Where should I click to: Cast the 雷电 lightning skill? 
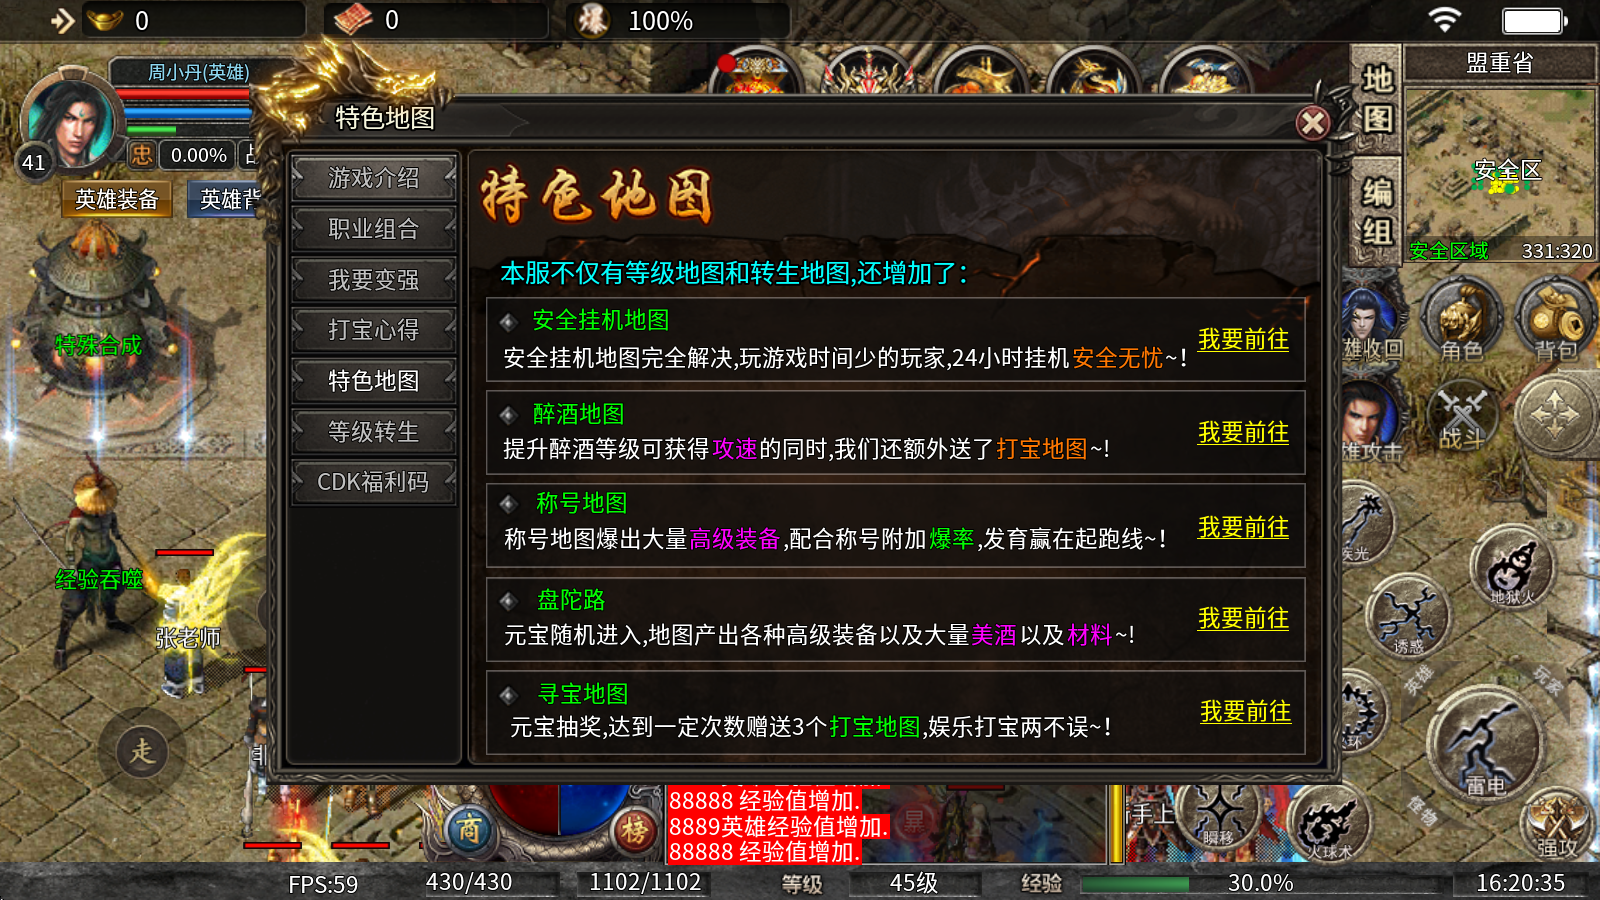[x=1484, y=746]
